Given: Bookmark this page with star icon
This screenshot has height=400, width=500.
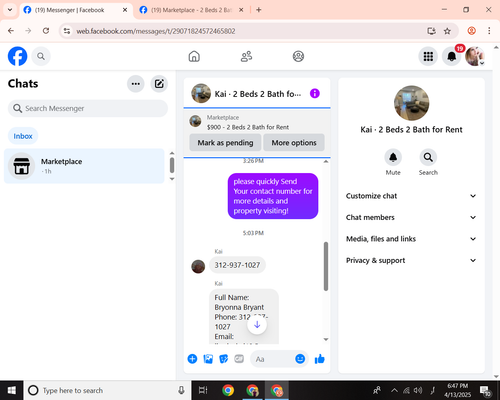Looking at the screenshot, I should coord(447,31).
